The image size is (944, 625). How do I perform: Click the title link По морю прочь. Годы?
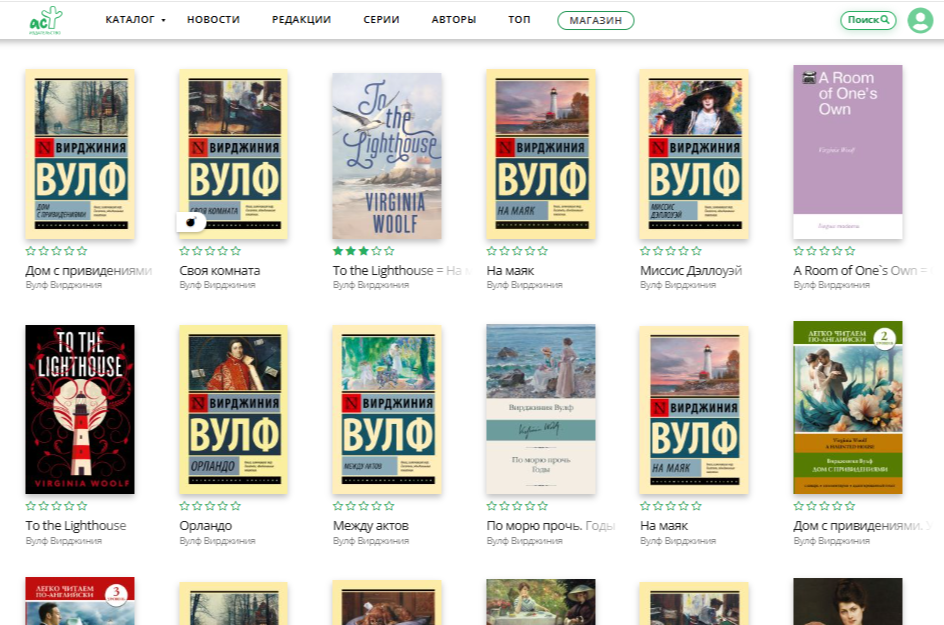550,526
